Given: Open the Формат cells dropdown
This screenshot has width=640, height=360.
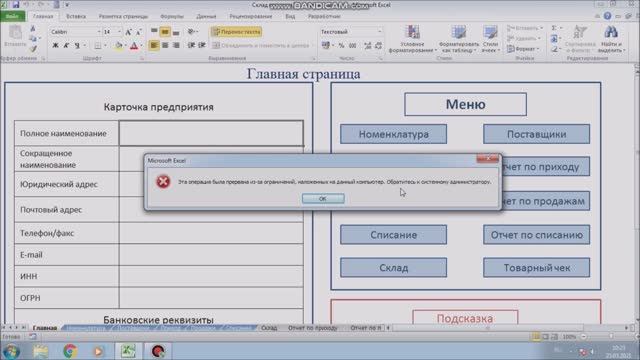Looking at the screenshot, I should tap(524, 49).
